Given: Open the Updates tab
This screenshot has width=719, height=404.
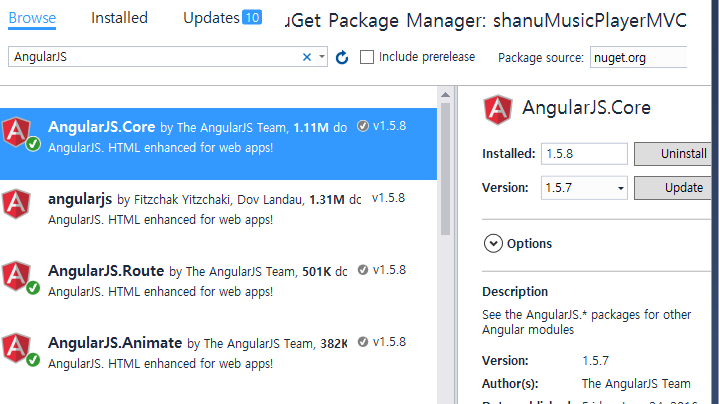Looking at the screenshot, I should point(211,18).
